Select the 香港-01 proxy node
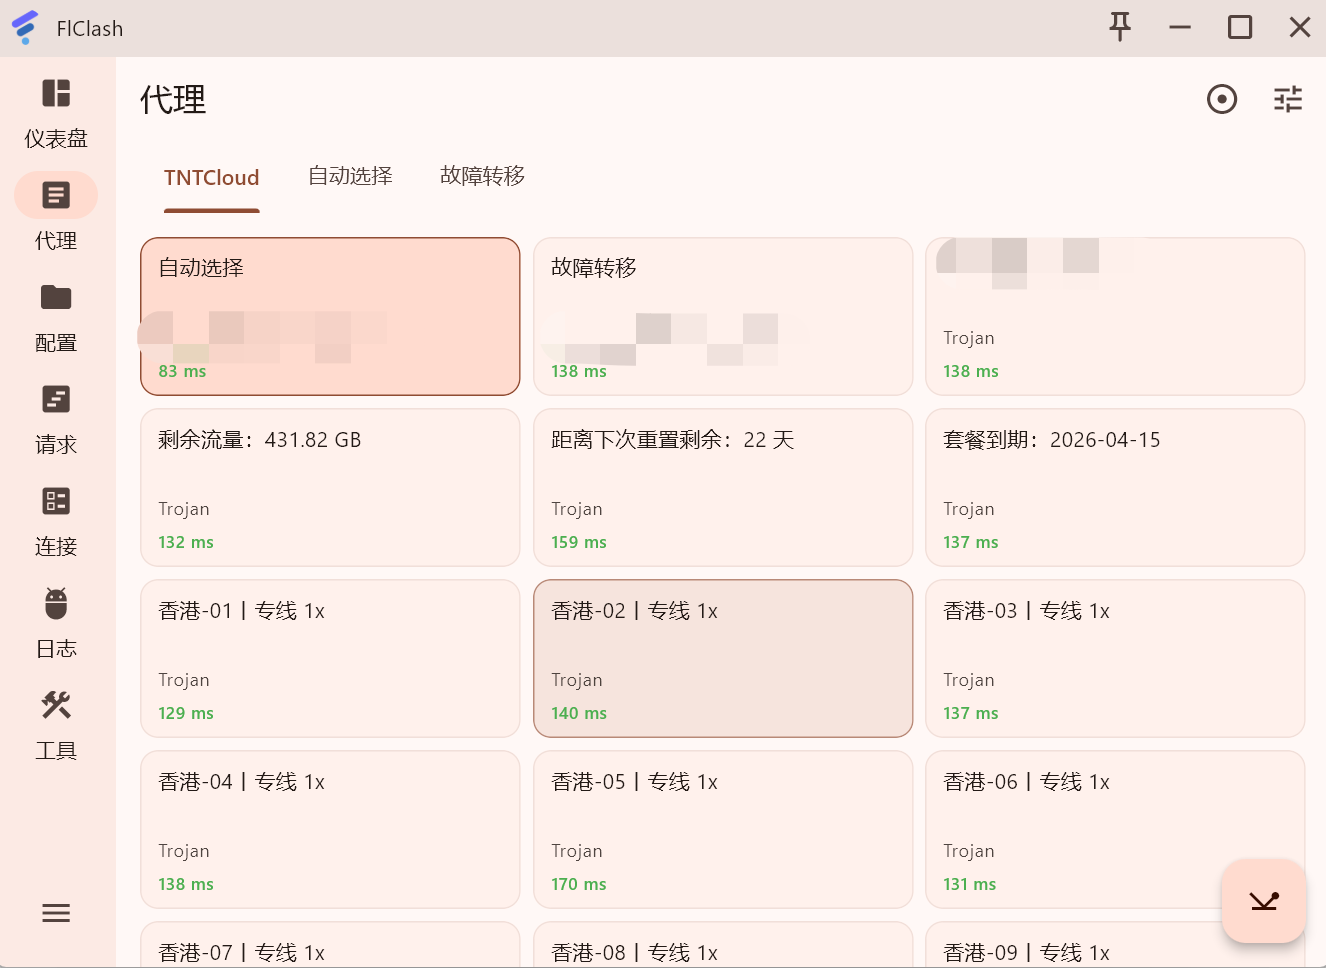The width and height of the screenshot is (1326, 968). pyautogui.click(x=330, y=658)
